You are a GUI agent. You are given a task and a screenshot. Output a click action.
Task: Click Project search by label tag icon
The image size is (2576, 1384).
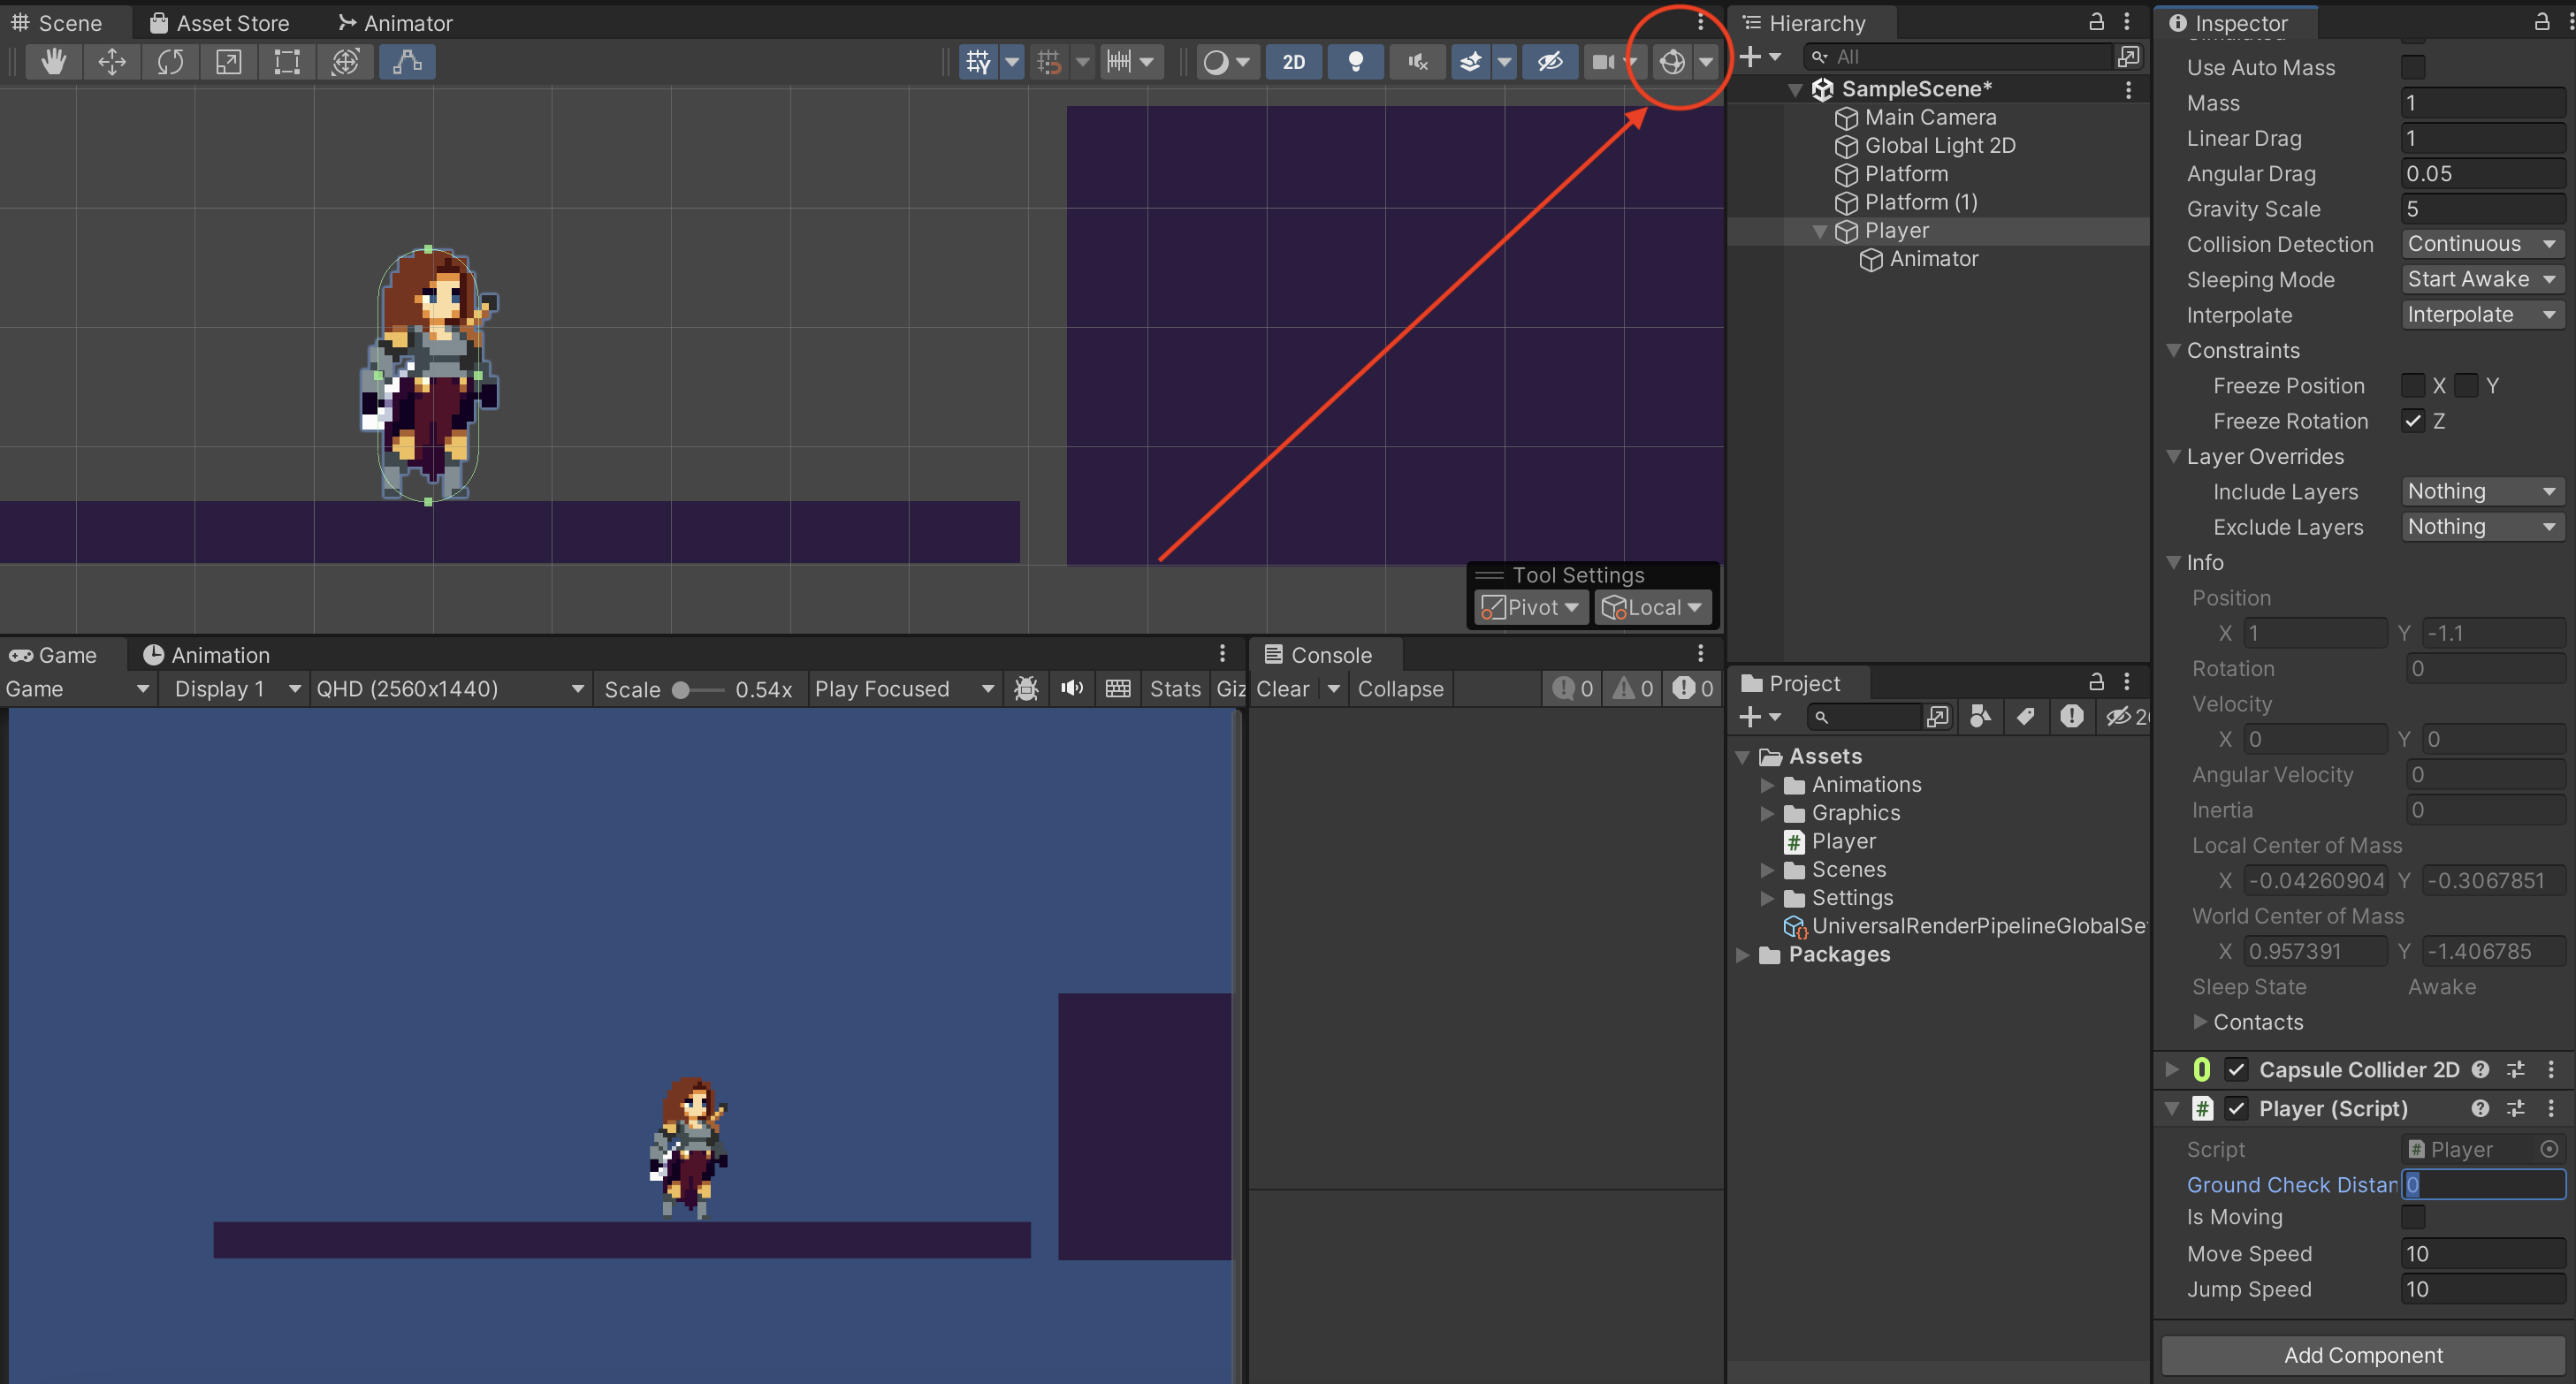pyautogui.click(x=2025, y=716)
